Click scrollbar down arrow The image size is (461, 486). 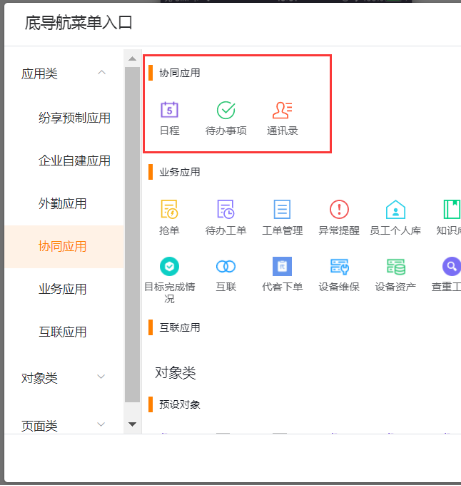click(x=132, y=424)
